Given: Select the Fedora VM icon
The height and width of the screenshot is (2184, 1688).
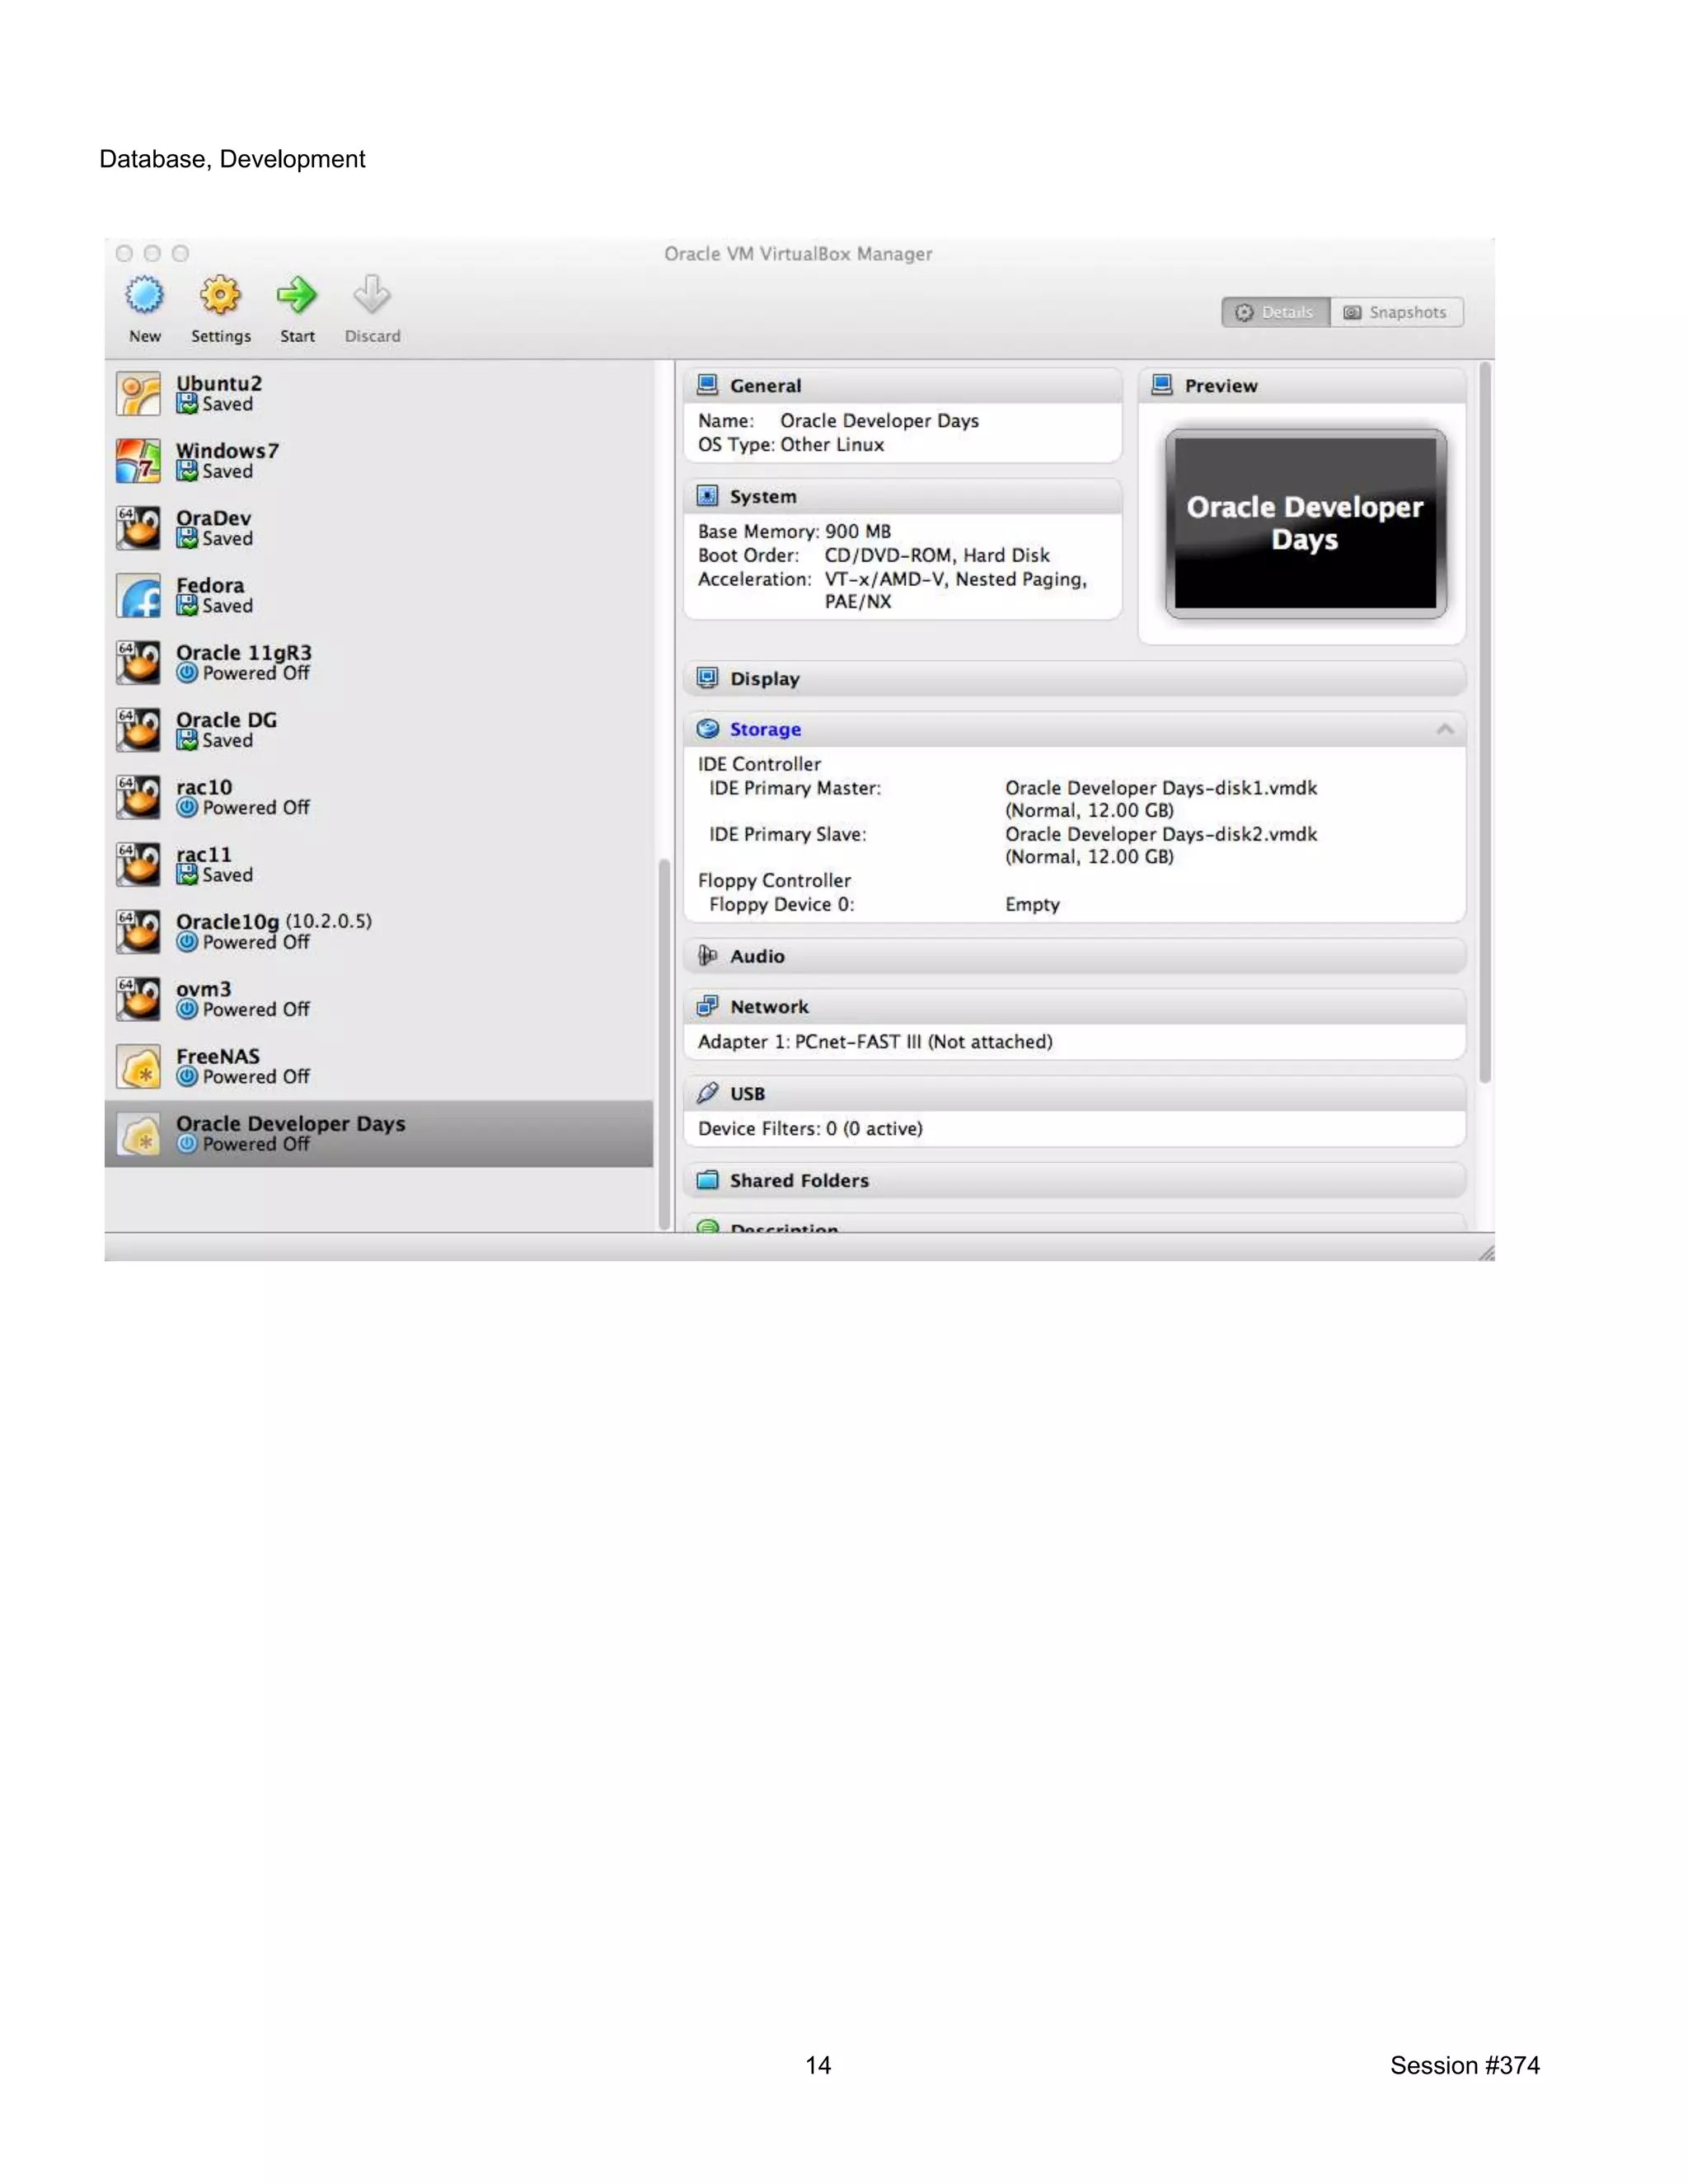Looking at the screenshot, I should coord(138,596).
